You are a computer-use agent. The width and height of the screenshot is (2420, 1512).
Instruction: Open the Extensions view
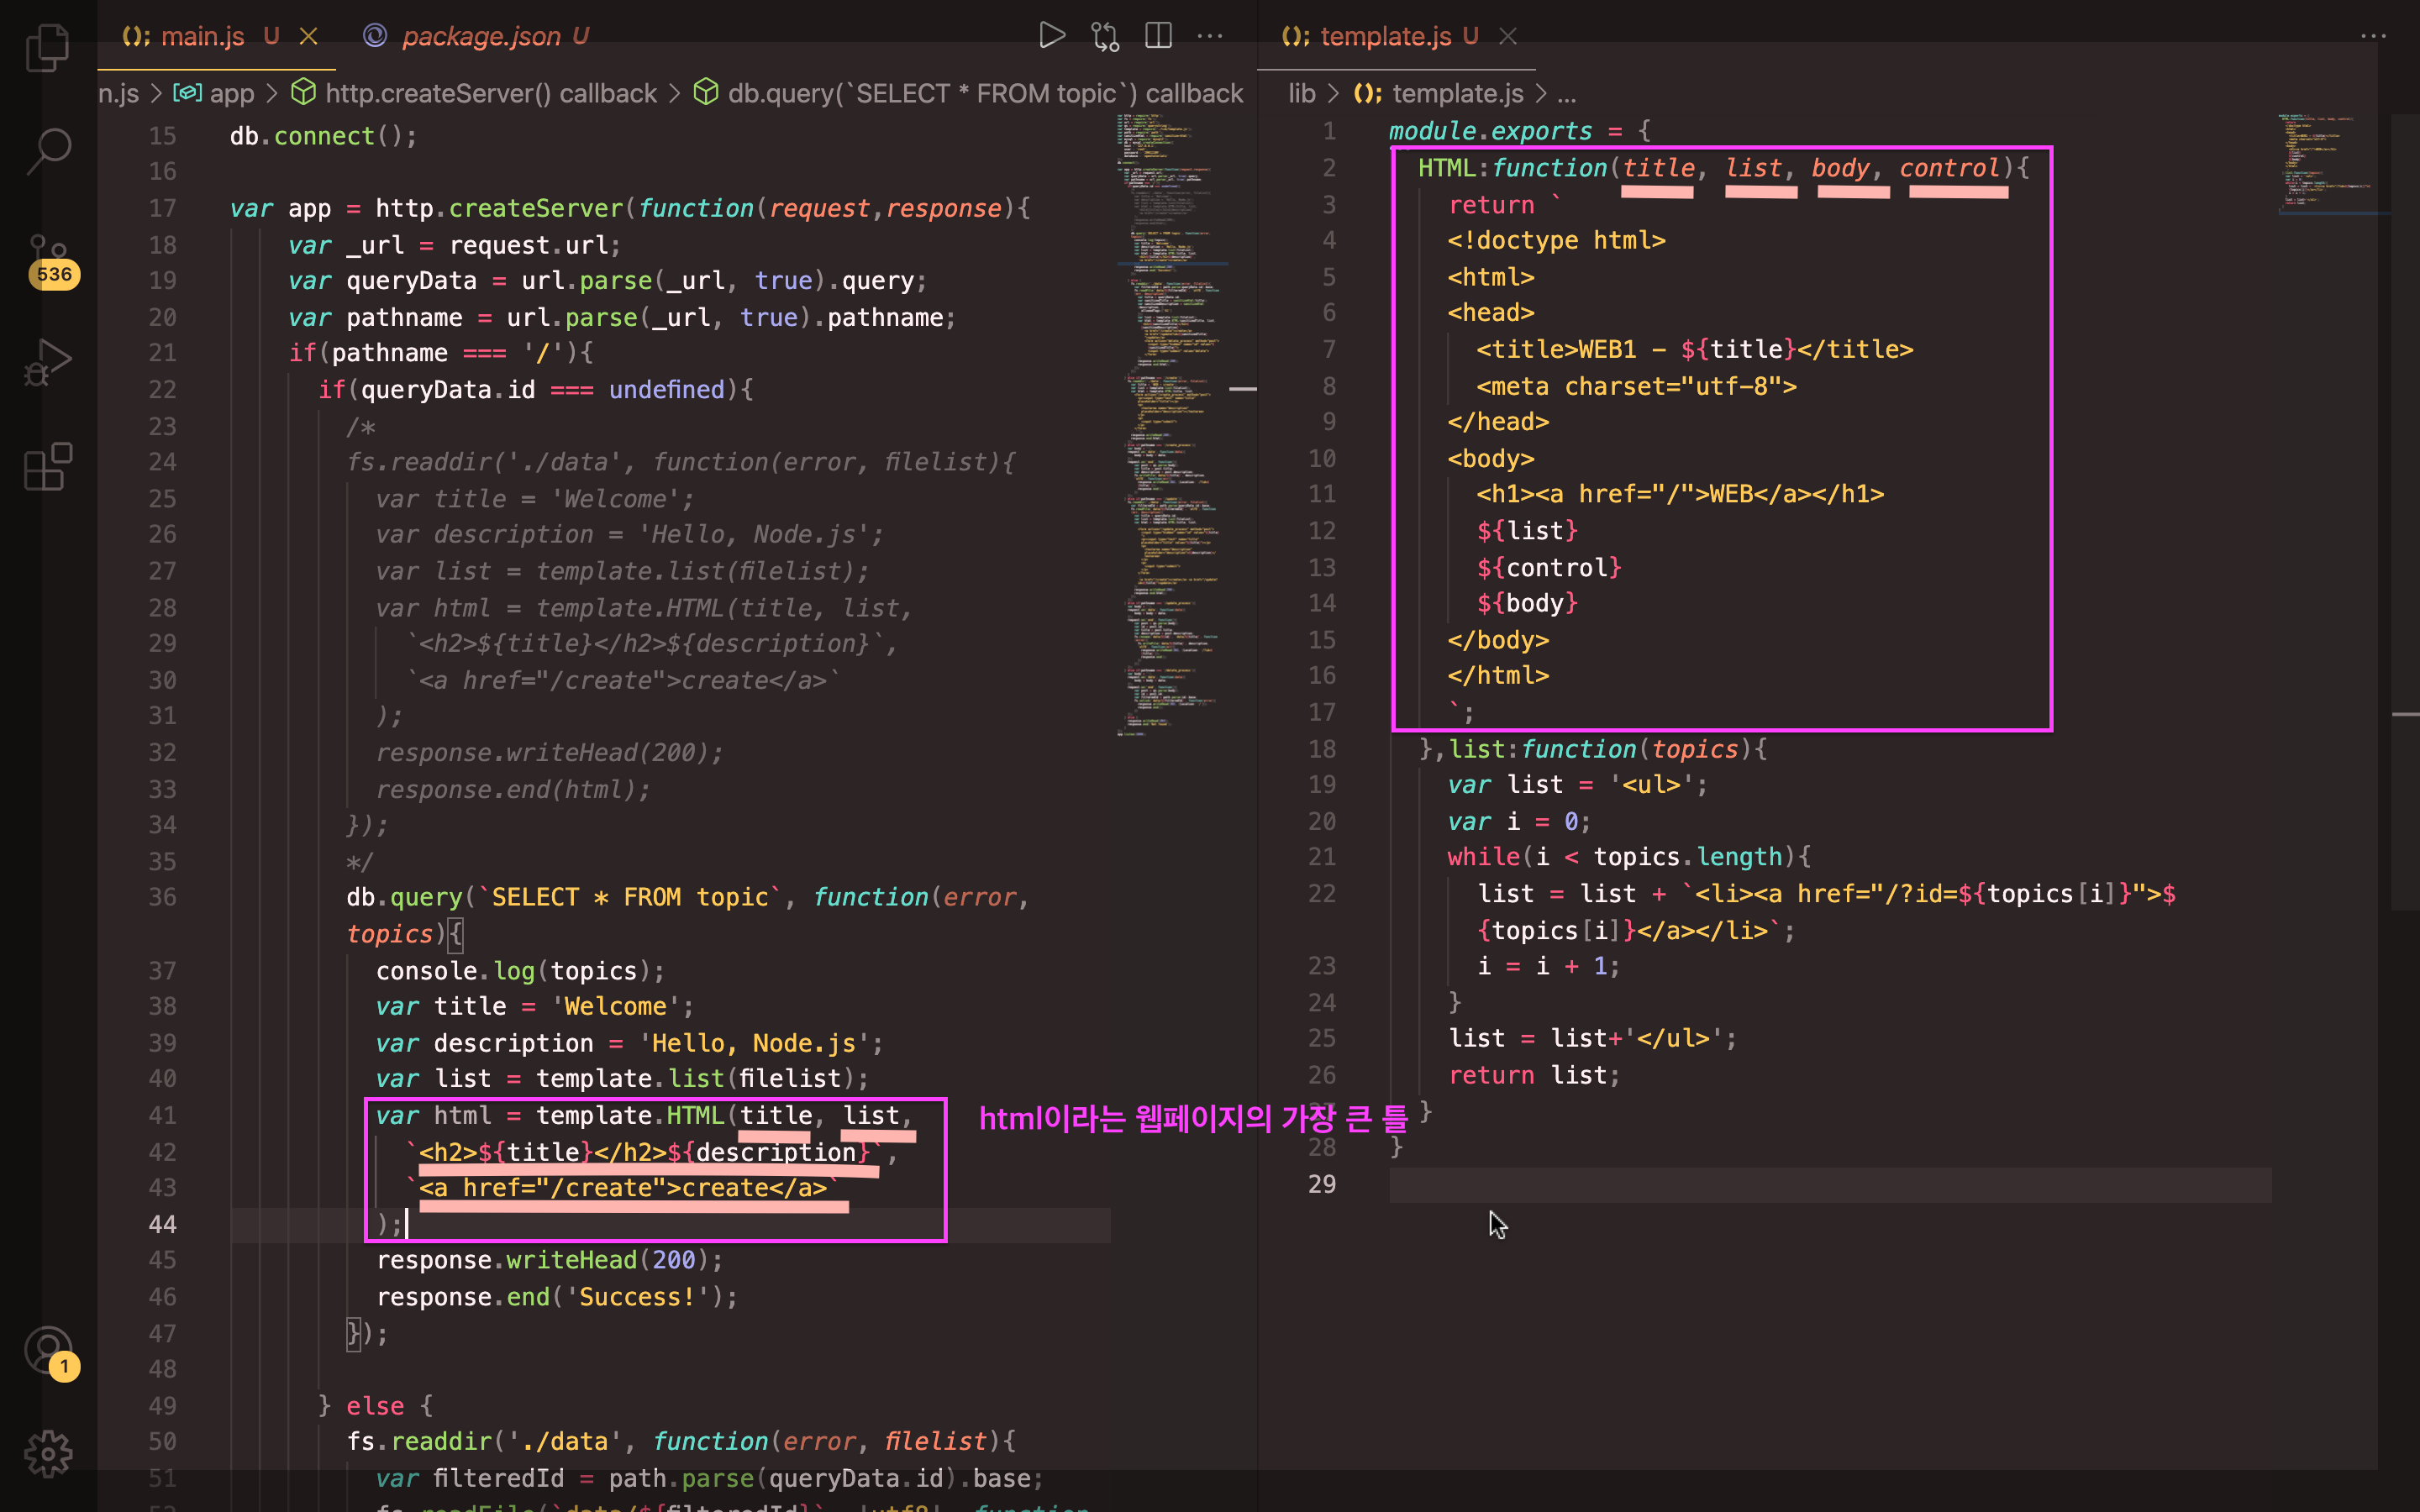(47, 467)
